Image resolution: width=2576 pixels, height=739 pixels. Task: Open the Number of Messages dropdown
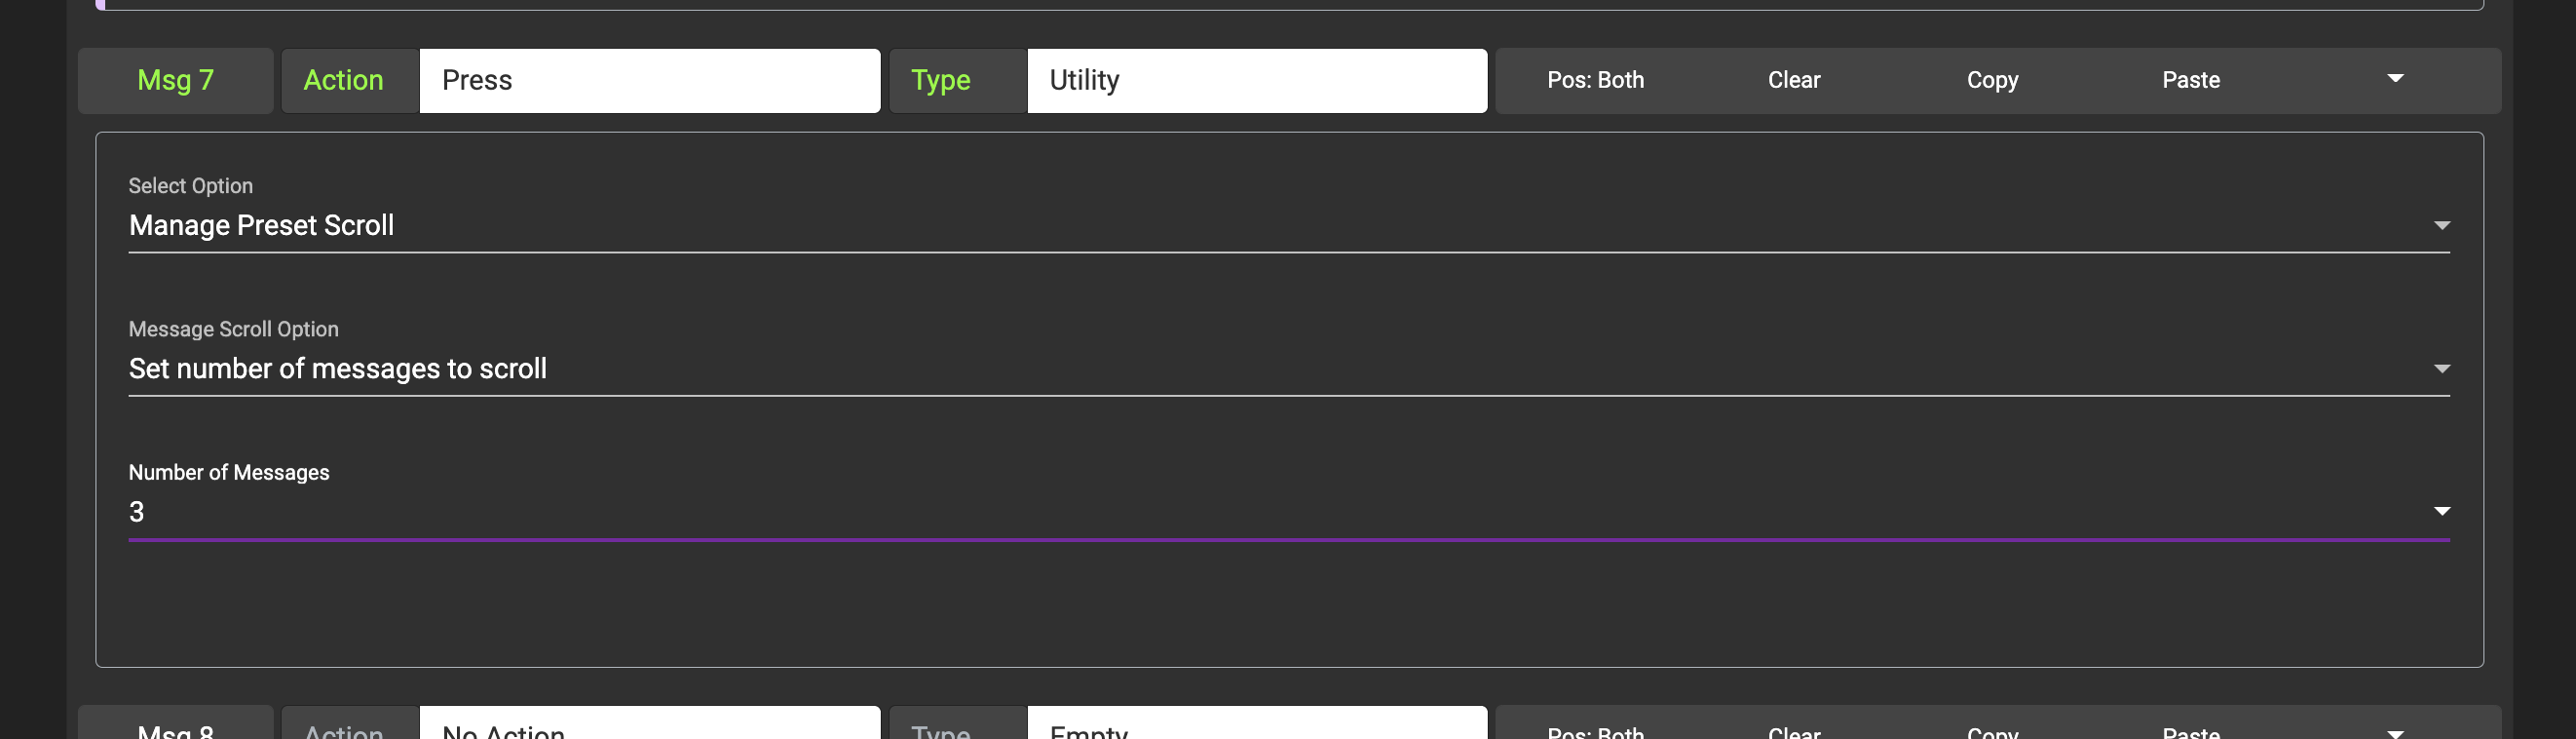point(1288,512)
